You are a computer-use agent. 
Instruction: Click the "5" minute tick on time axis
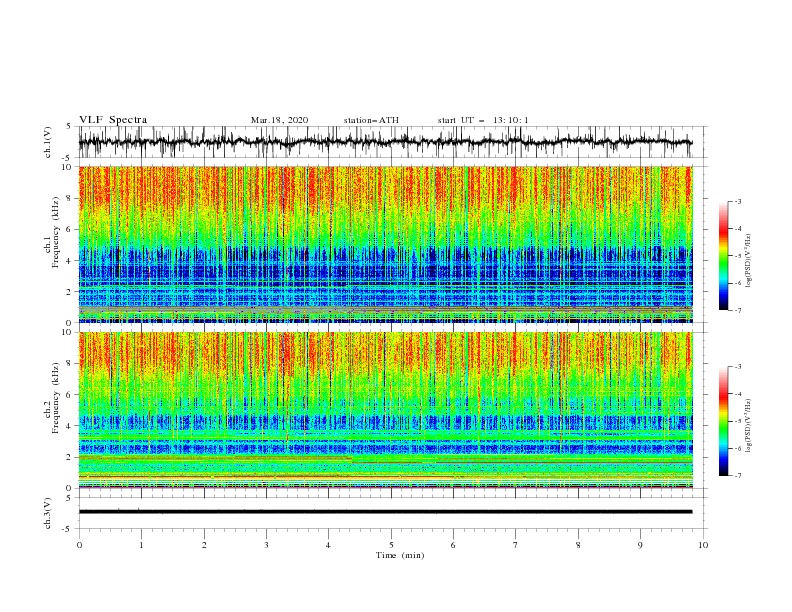tap(391, 545)
